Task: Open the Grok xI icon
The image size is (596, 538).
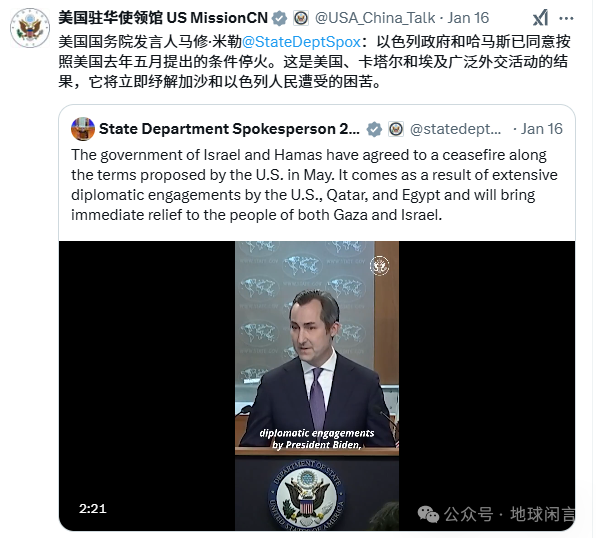Action: point(541,18)
